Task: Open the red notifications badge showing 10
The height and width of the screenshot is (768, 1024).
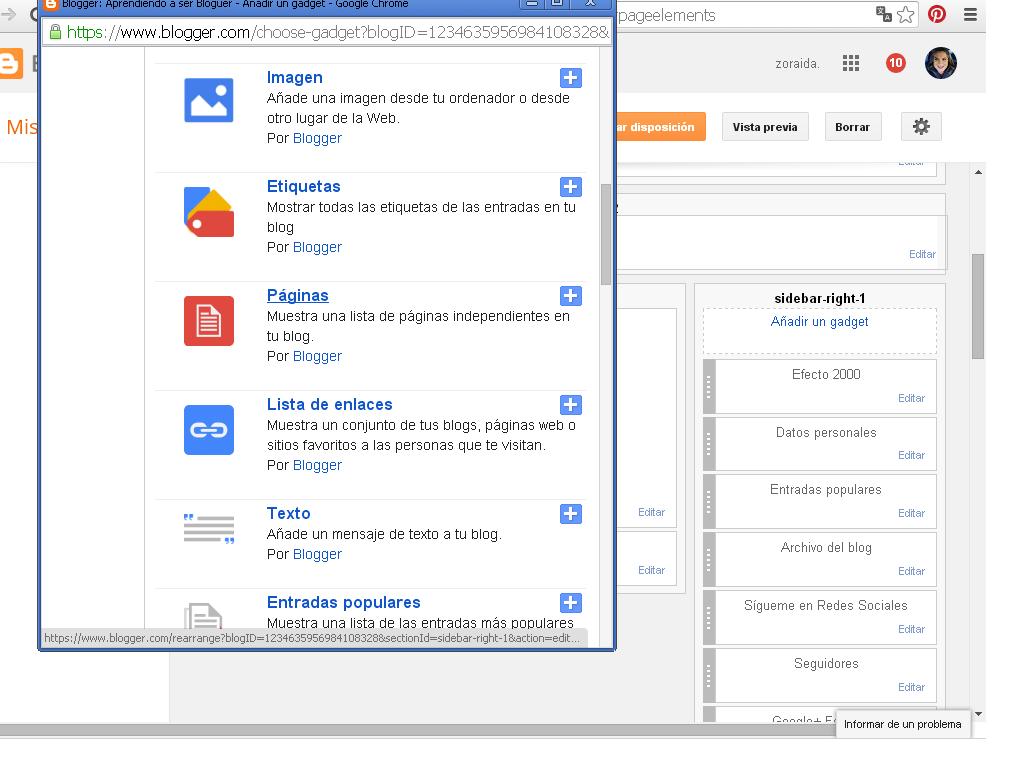Action: pyautogui.click(x=895, y=63)
